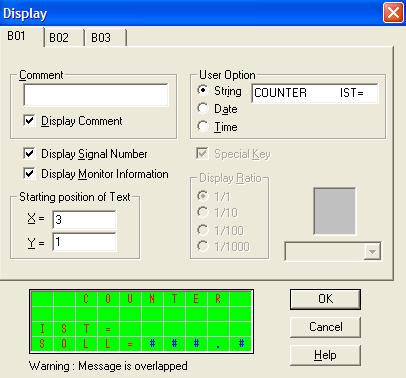Choose the 1/100 display ratio
The height and width of the screenshot is (378, 406).
pos(203,230)
